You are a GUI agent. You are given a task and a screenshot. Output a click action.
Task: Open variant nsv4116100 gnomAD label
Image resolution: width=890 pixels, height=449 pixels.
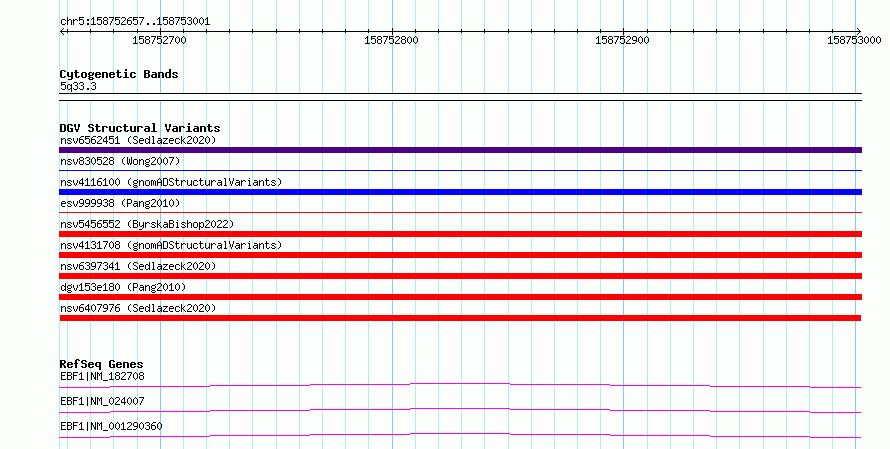pos(171,182)
